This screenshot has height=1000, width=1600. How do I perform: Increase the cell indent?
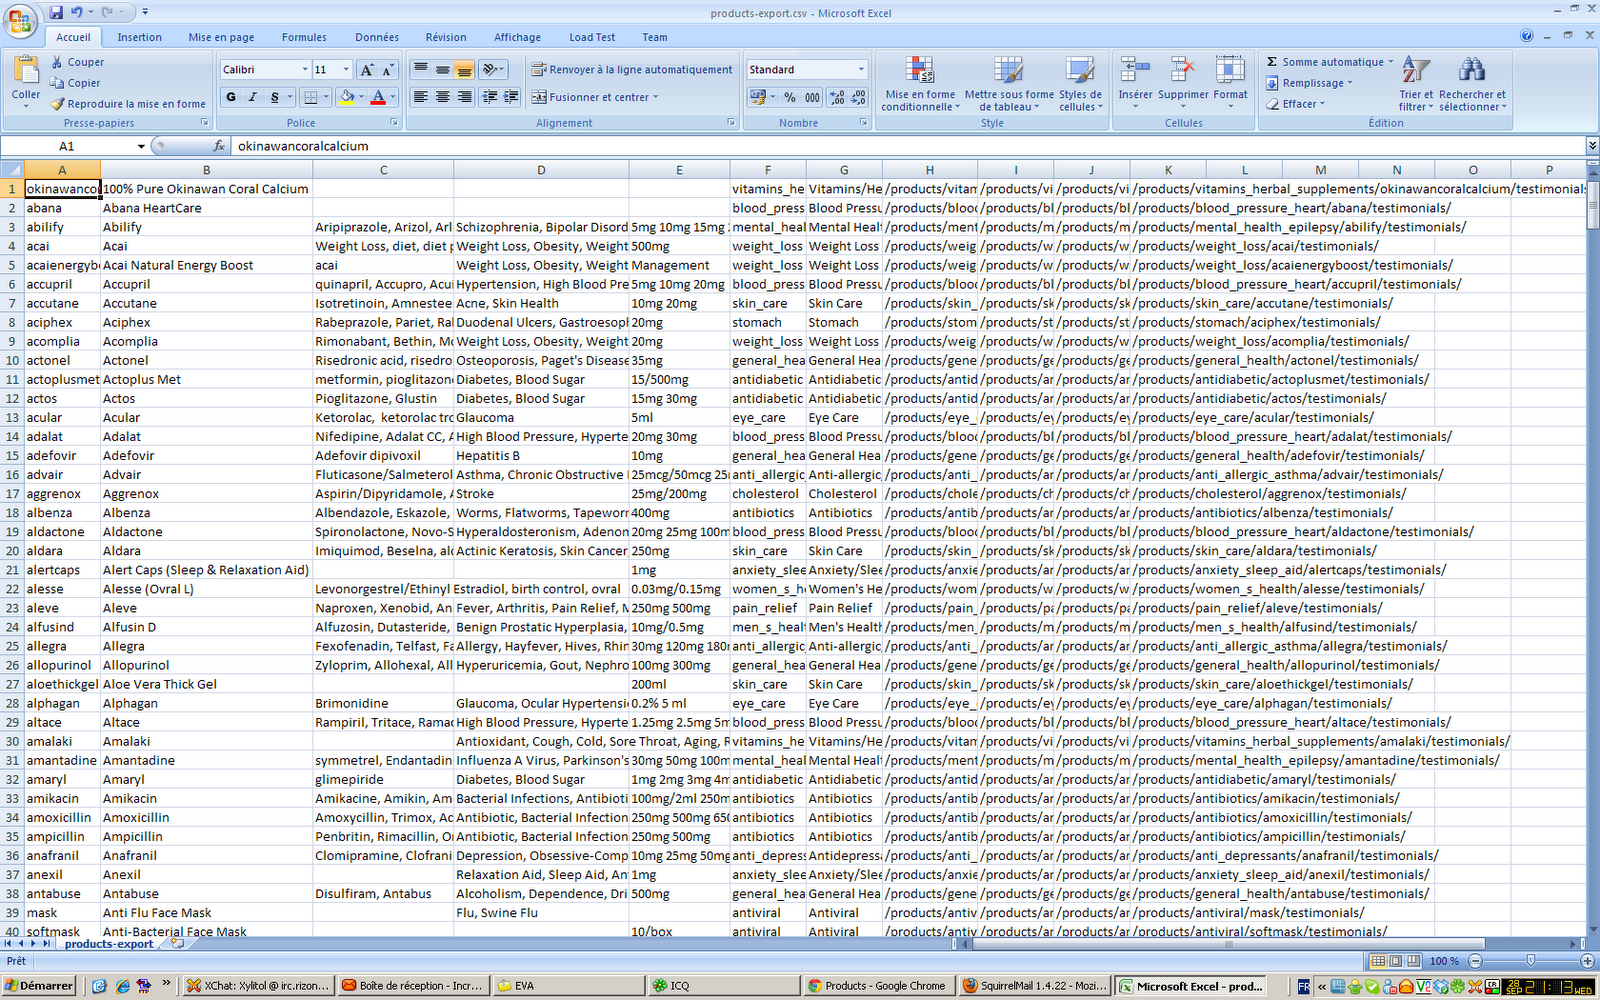(x=511, y=97)
